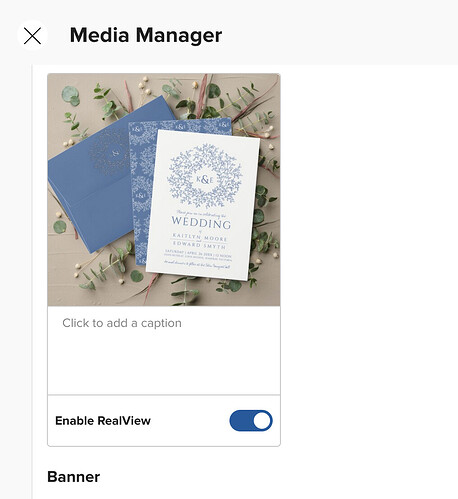This screenshot has height=499, width=458.
Task: Disable the Enable RealView switch
Action: 251,421
